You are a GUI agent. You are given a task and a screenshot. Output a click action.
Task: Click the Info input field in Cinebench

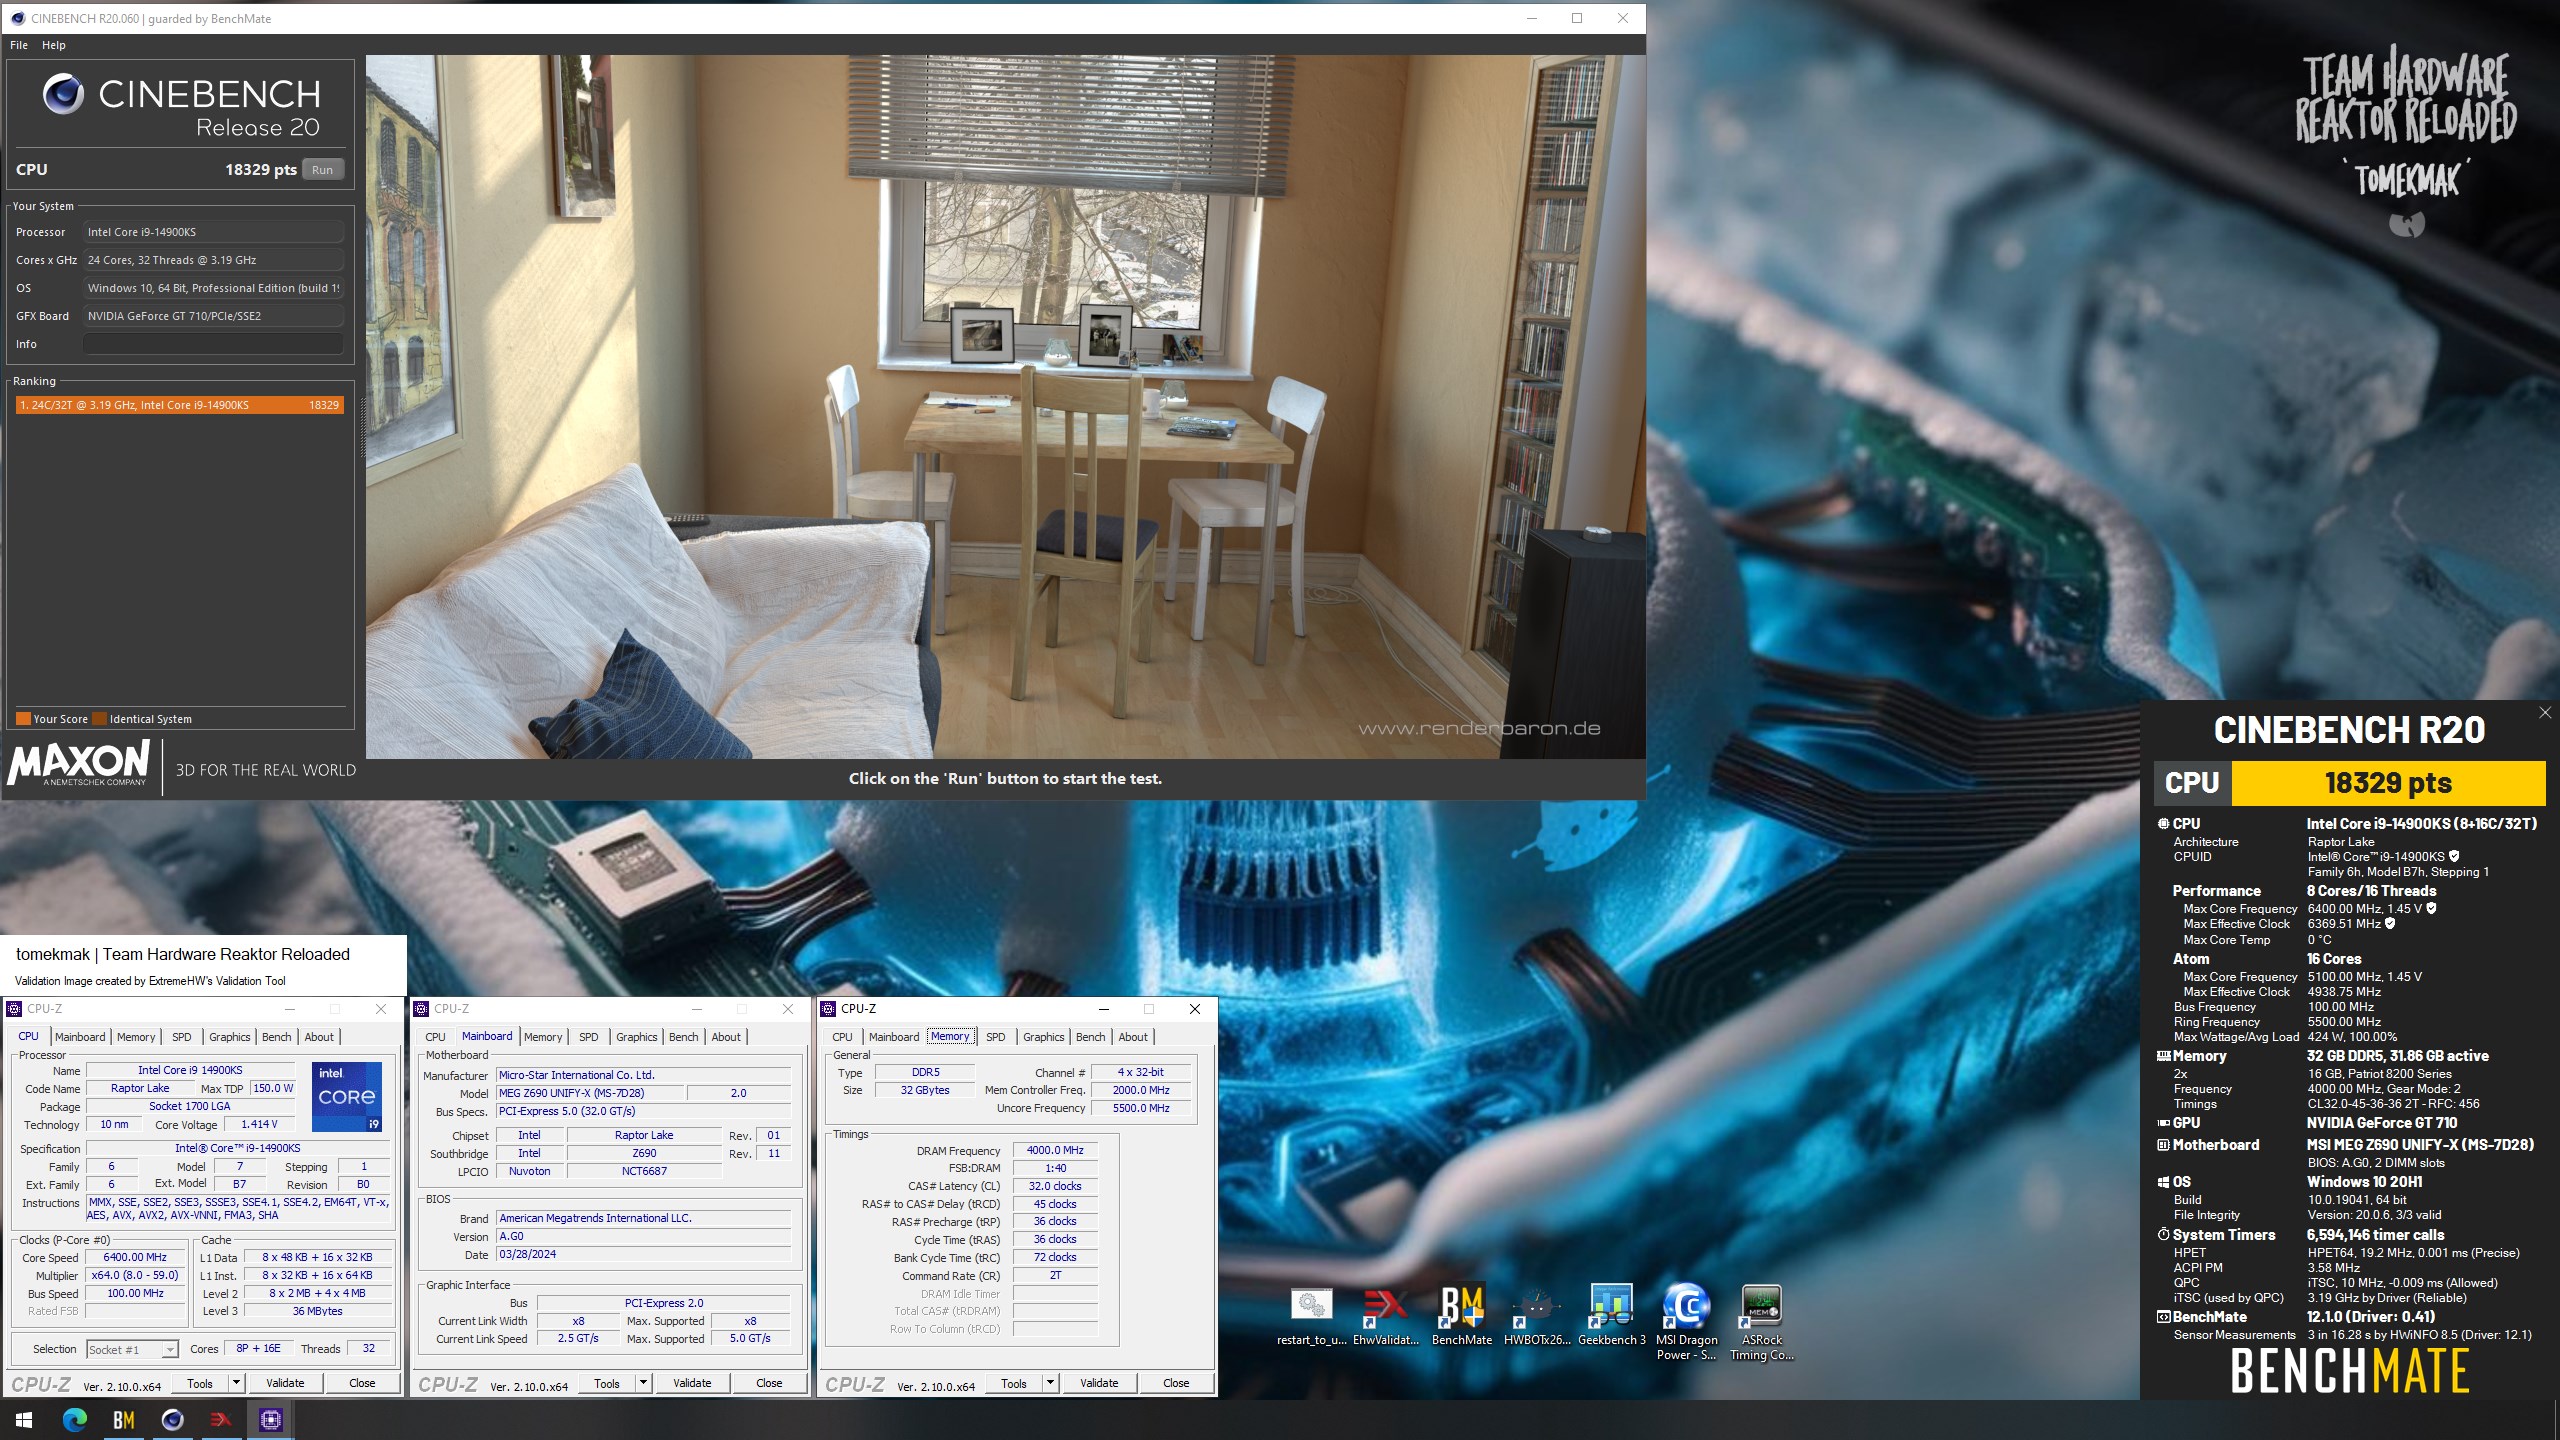[213, 344]
